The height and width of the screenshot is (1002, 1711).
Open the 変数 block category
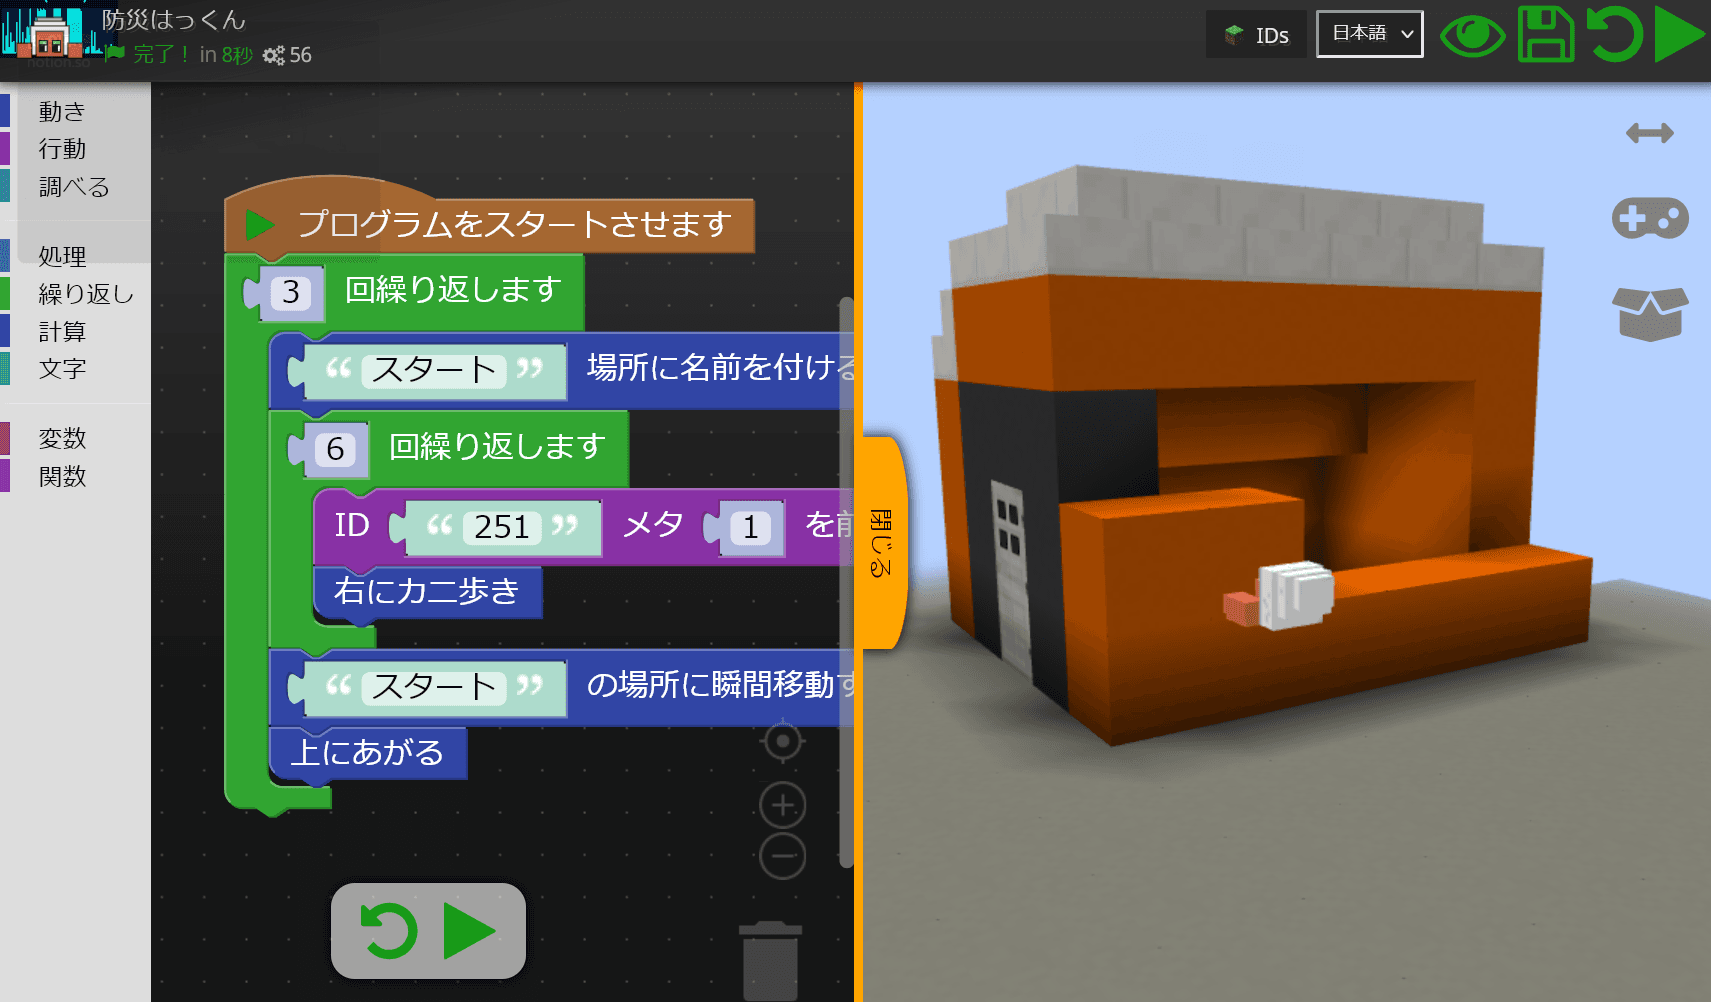[62, 438]
